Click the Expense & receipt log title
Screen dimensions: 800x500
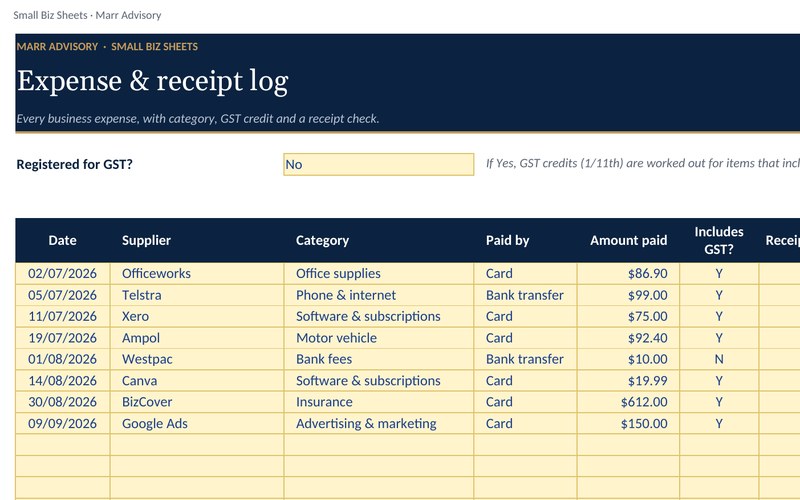click(x=153, y=82)
